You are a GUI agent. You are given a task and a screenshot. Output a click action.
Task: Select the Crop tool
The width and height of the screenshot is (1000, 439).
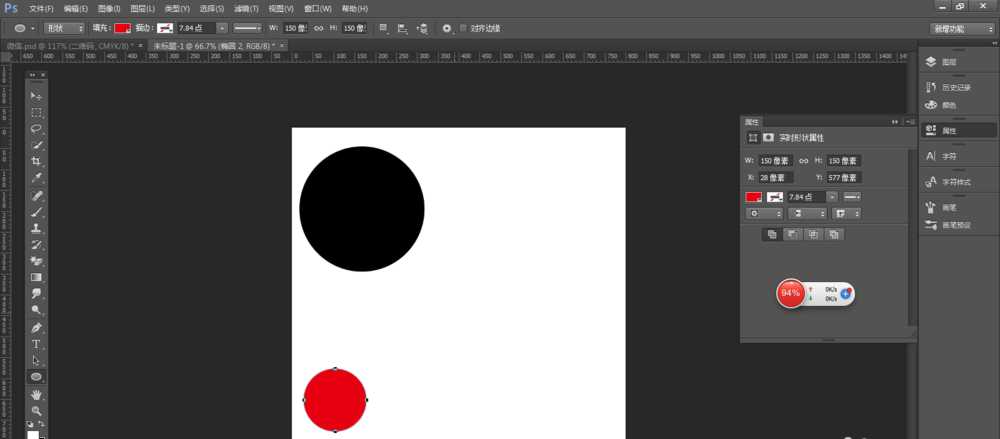pos(36,162)
